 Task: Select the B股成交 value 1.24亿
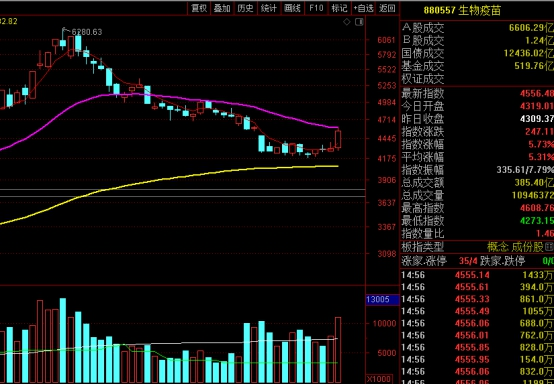[x=539, y=40]
